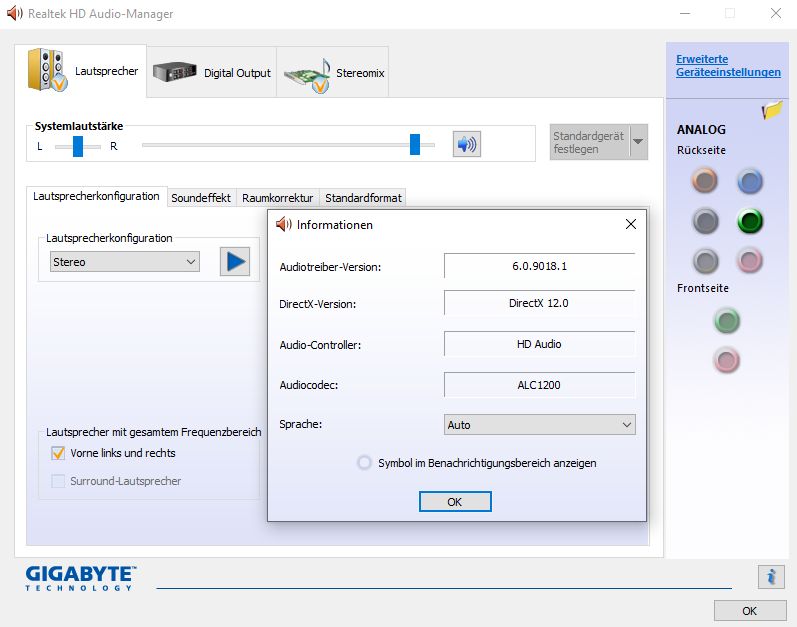This screenshot has height=627, width=797.
Task: Click the orange rear panel audio jack
Action: [704, 181]
